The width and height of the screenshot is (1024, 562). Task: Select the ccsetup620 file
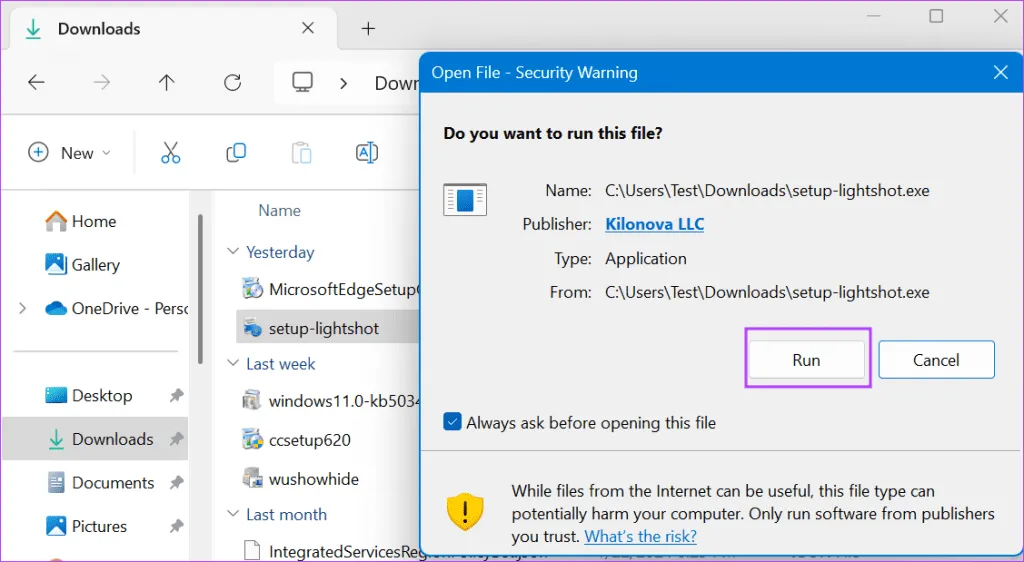pos(309,439)
